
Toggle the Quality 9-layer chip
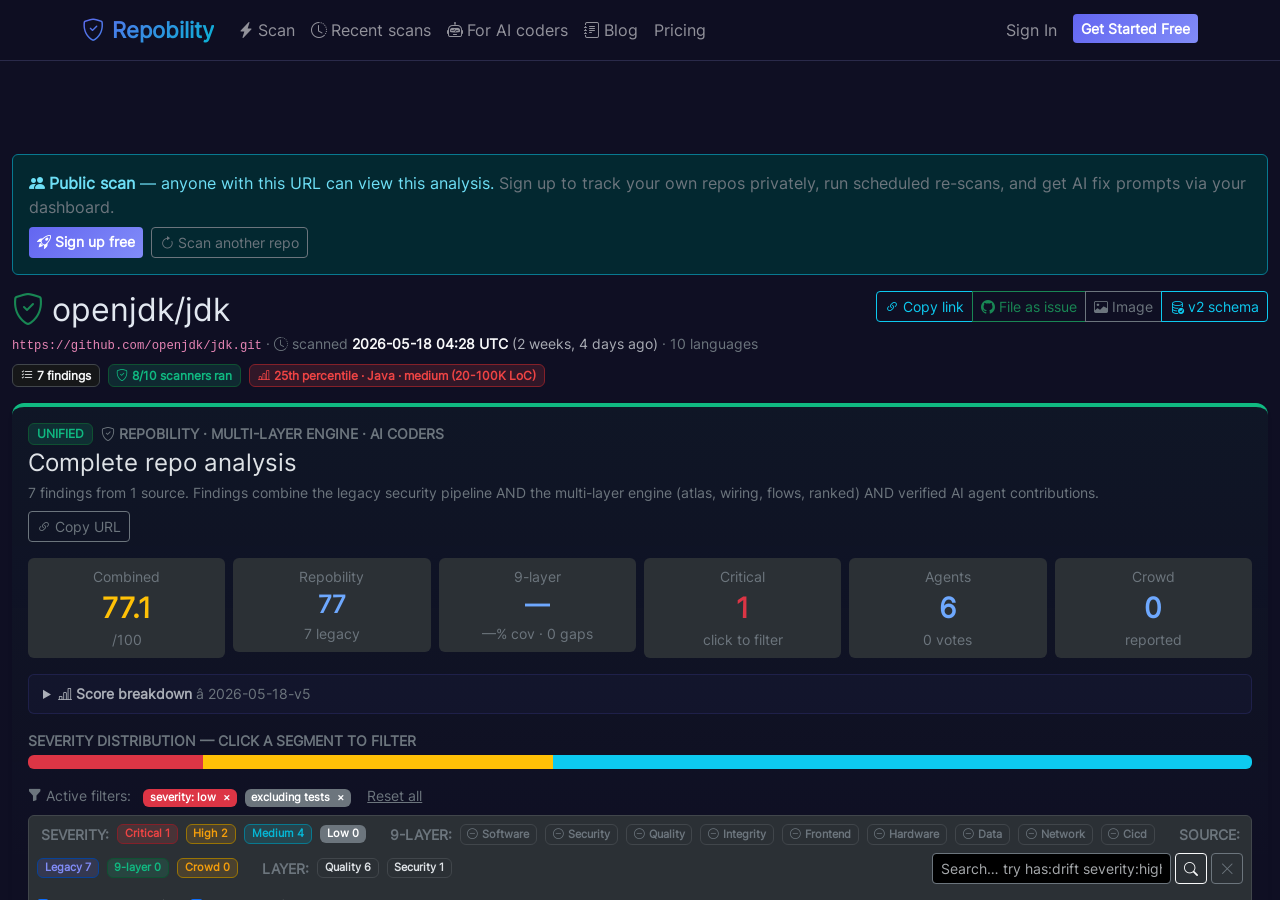659,834
